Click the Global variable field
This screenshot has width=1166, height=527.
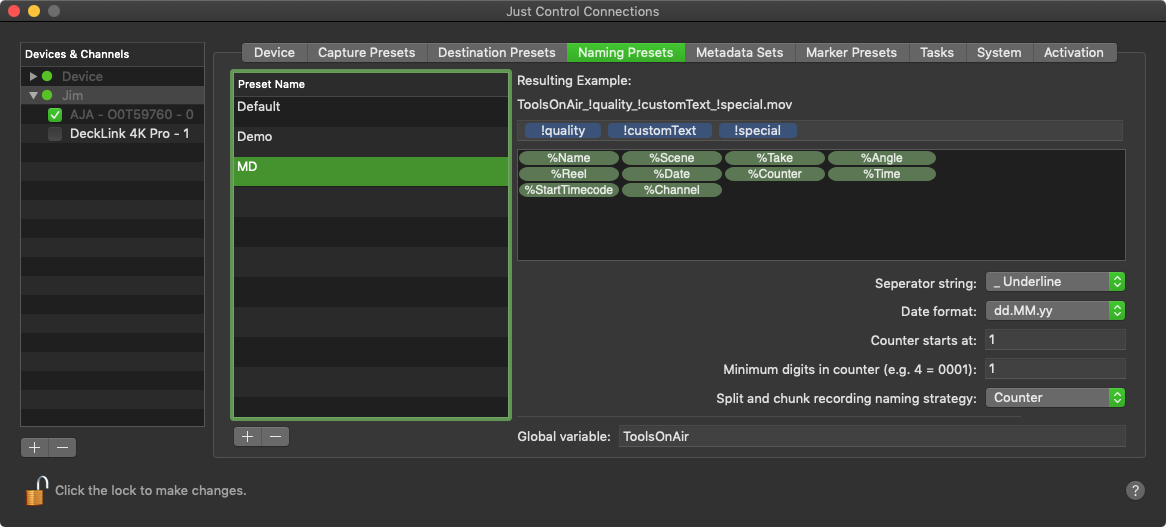pos(872,436)
